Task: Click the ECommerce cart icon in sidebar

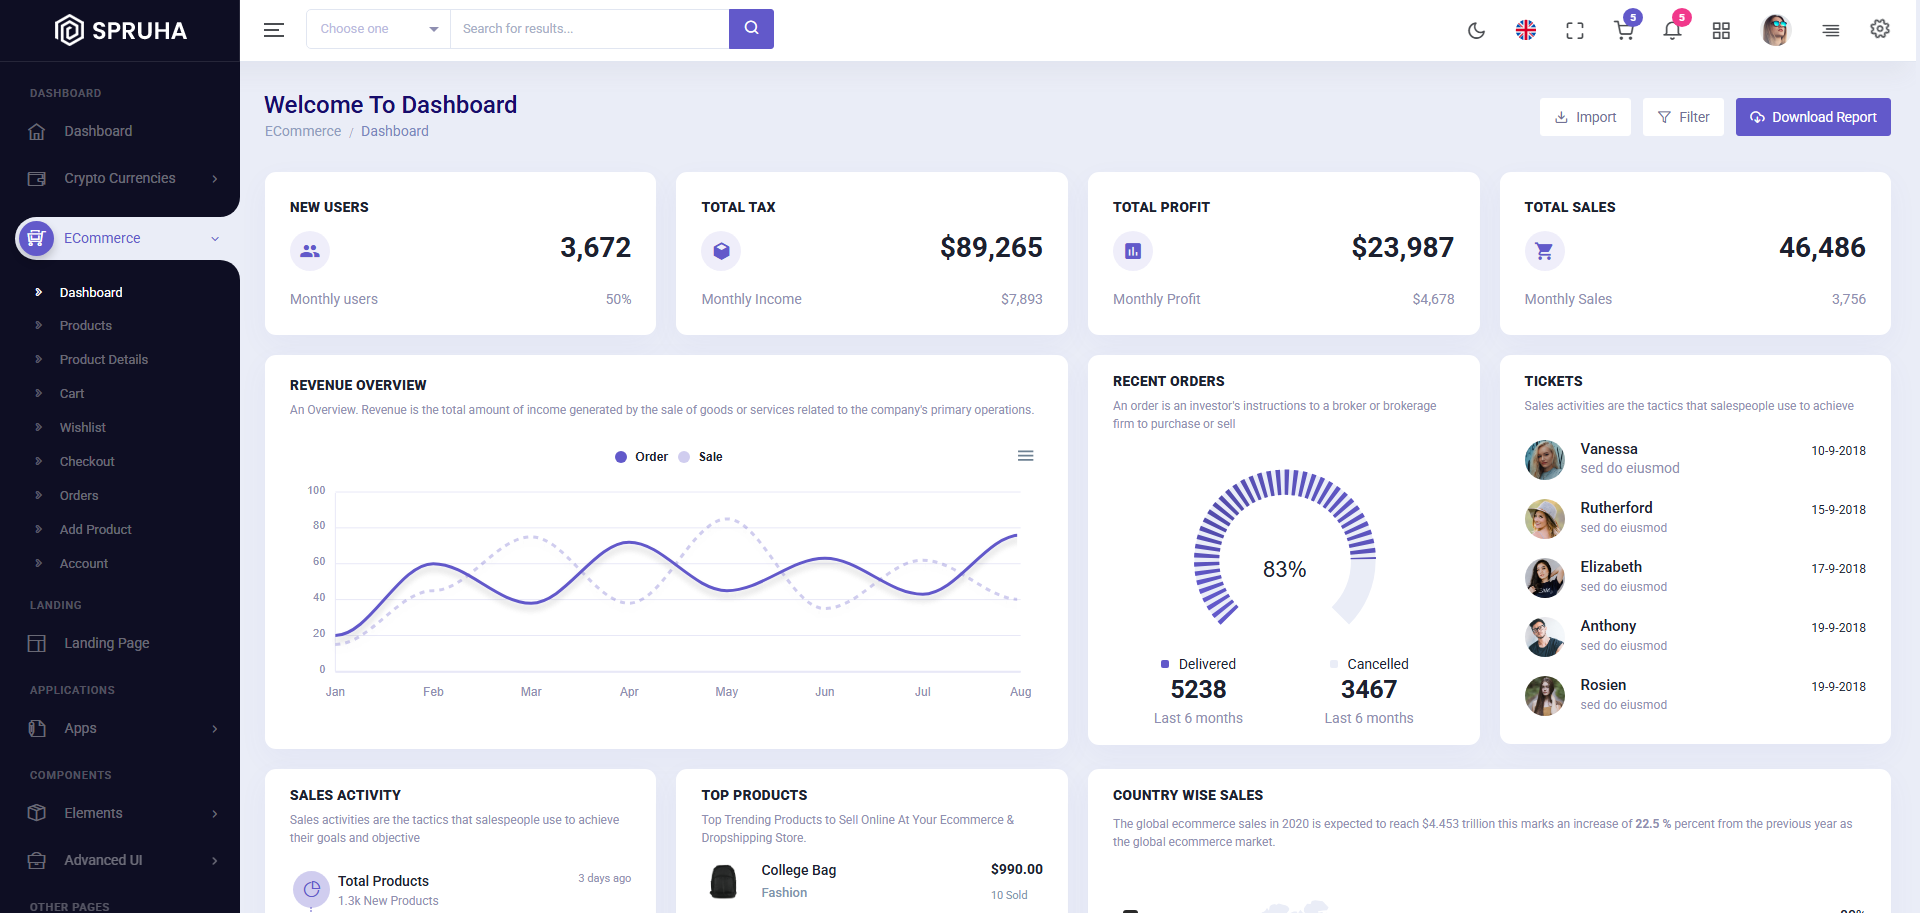Action: [36, 238]
